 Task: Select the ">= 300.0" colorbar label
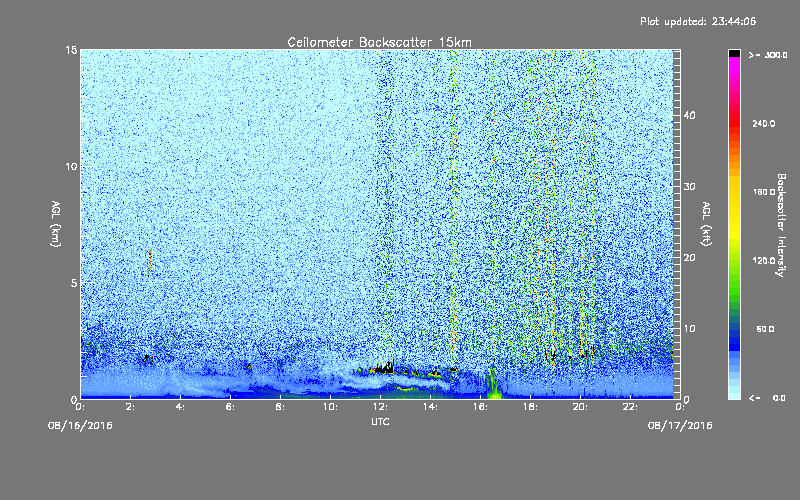click(768, 55)
